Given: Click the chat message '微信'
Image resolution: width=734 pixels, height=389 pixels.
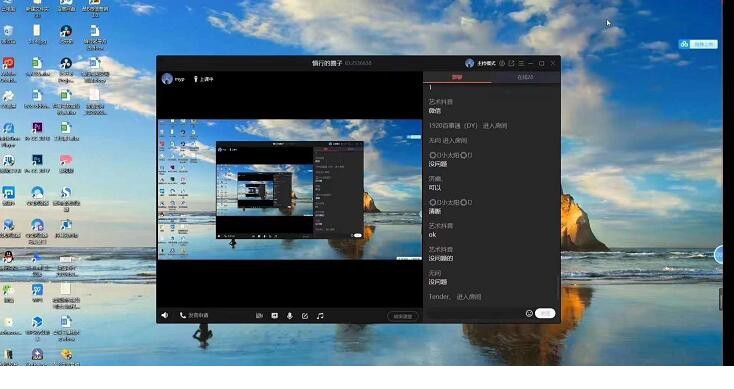Looking at the screenshot, I should click(x=435, y=111).
